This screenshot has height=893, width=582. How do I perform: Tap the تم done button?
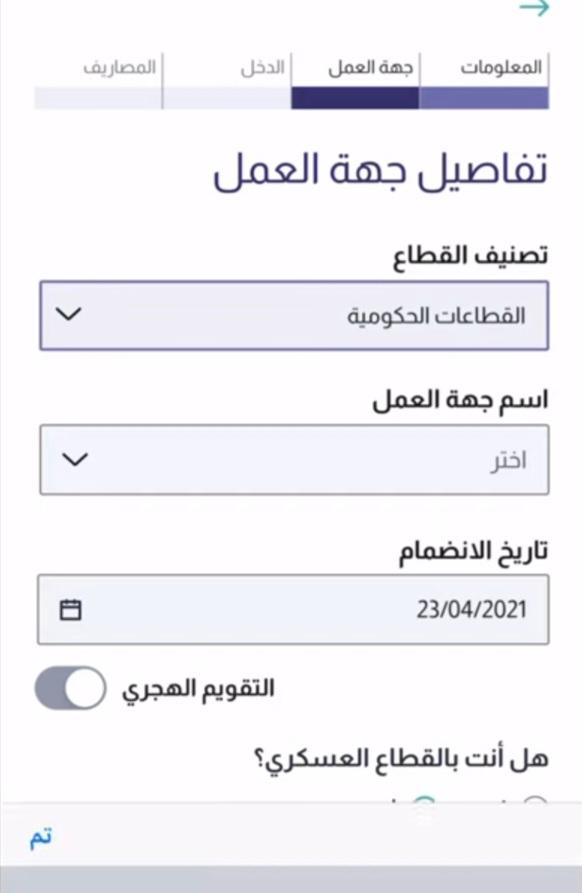[x=41, y=837]
